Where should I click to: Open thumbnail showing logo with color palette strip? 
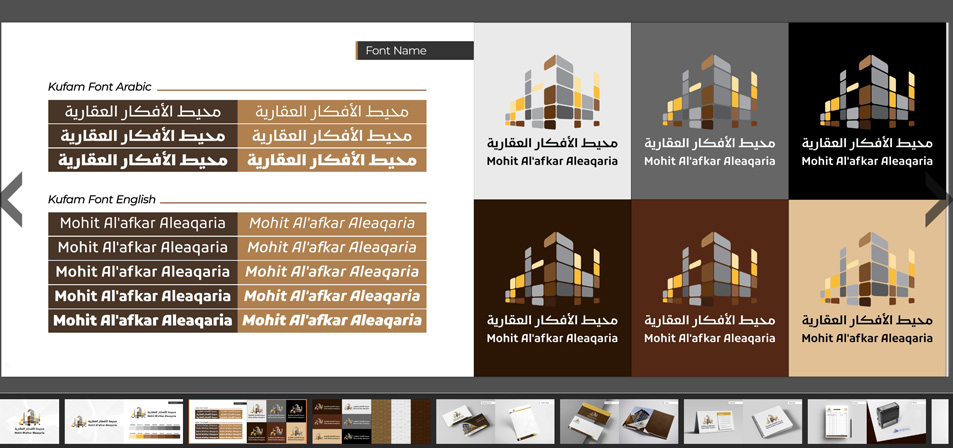click(x=124, y=421)
